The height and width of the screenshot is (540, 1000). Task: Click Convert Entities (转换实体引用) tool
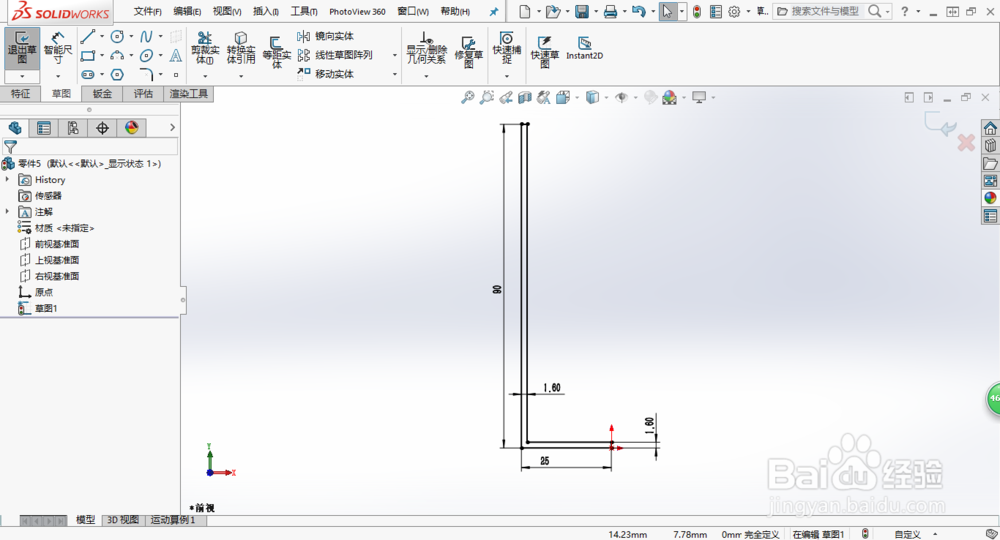click(240, 48)
